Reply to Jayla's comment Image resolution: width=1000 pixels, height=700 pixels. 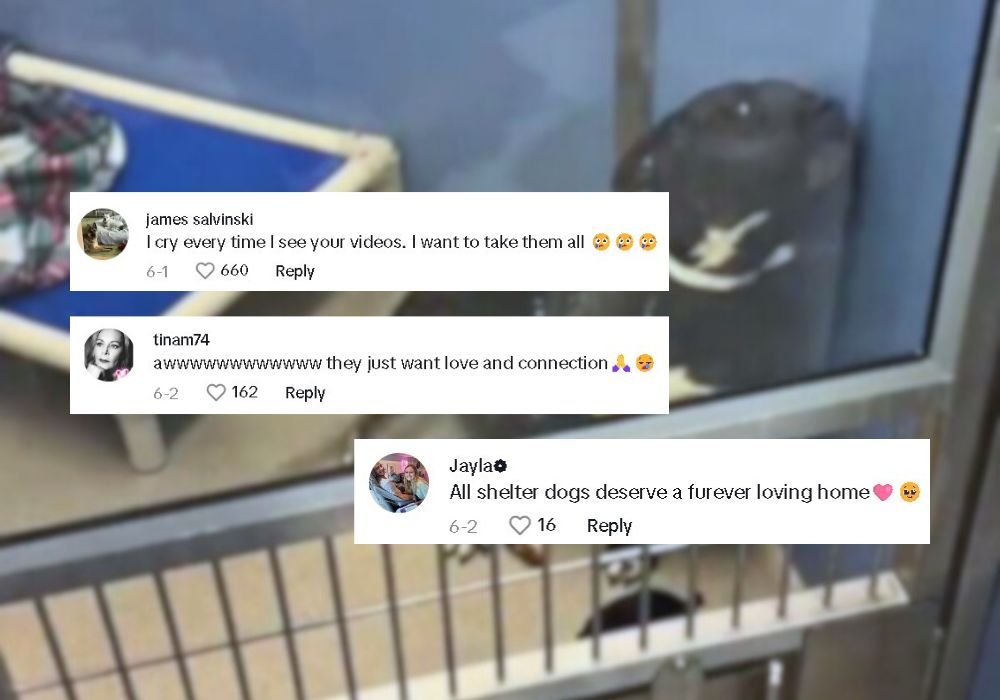pos(609,526)
